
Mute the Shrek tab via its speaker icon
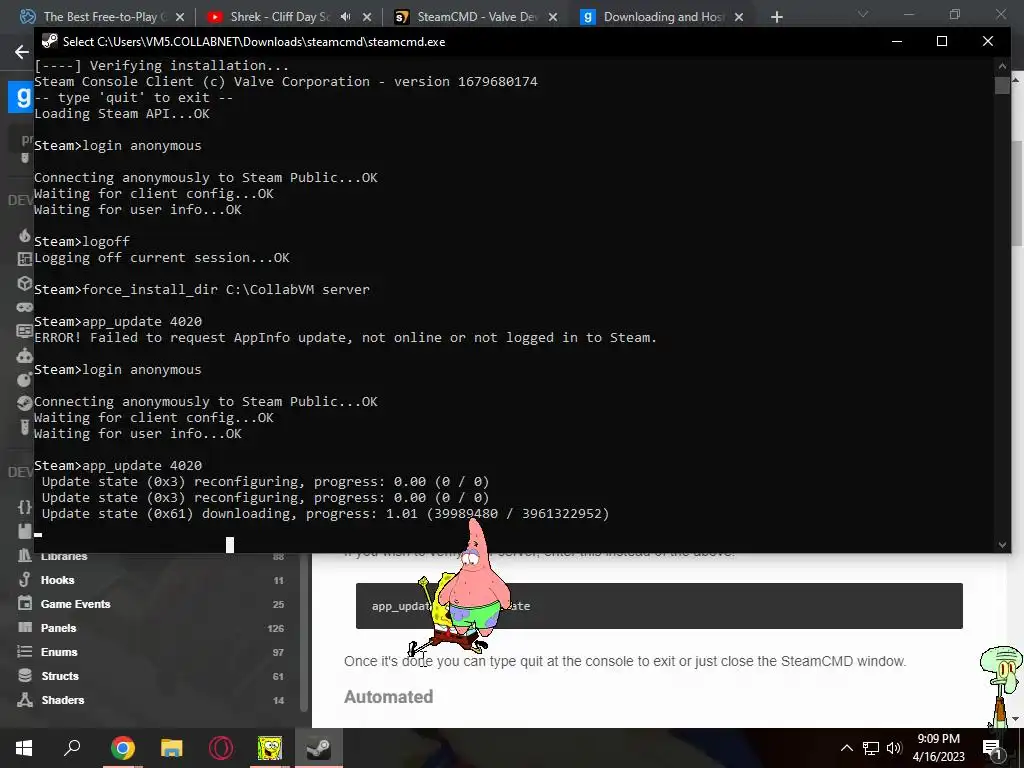345,17
